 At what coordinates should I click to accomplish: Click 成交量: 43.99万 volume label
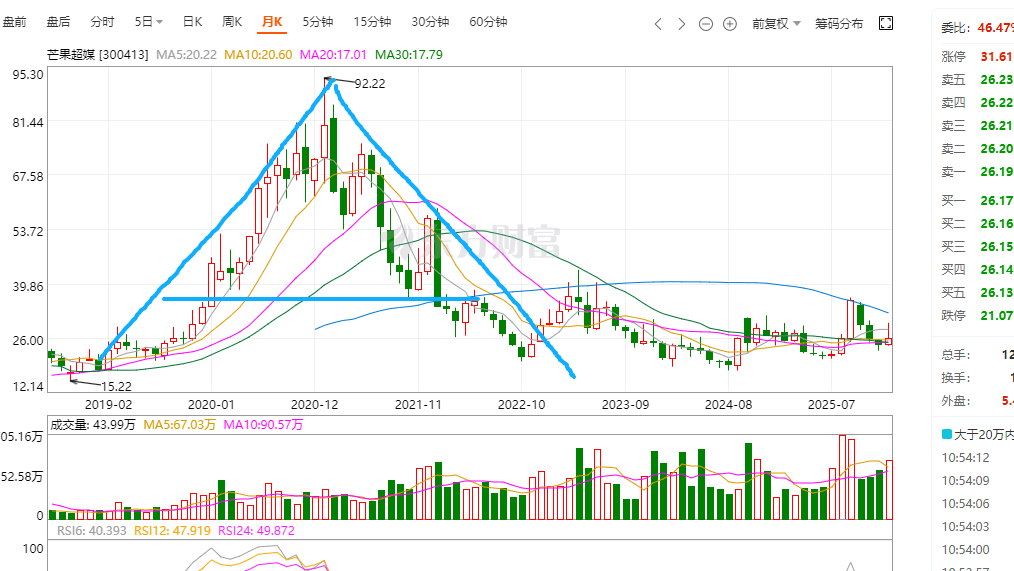(93, 425)
